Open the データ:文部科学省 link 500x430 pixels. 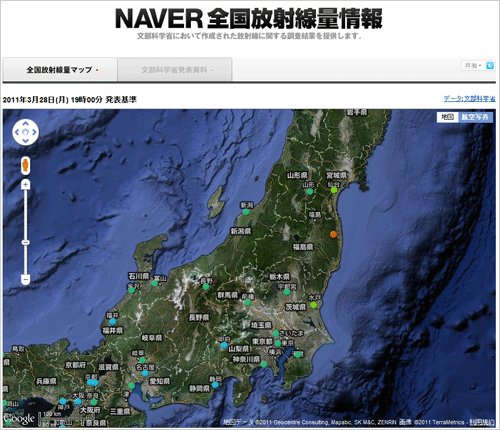pos(469,99)
